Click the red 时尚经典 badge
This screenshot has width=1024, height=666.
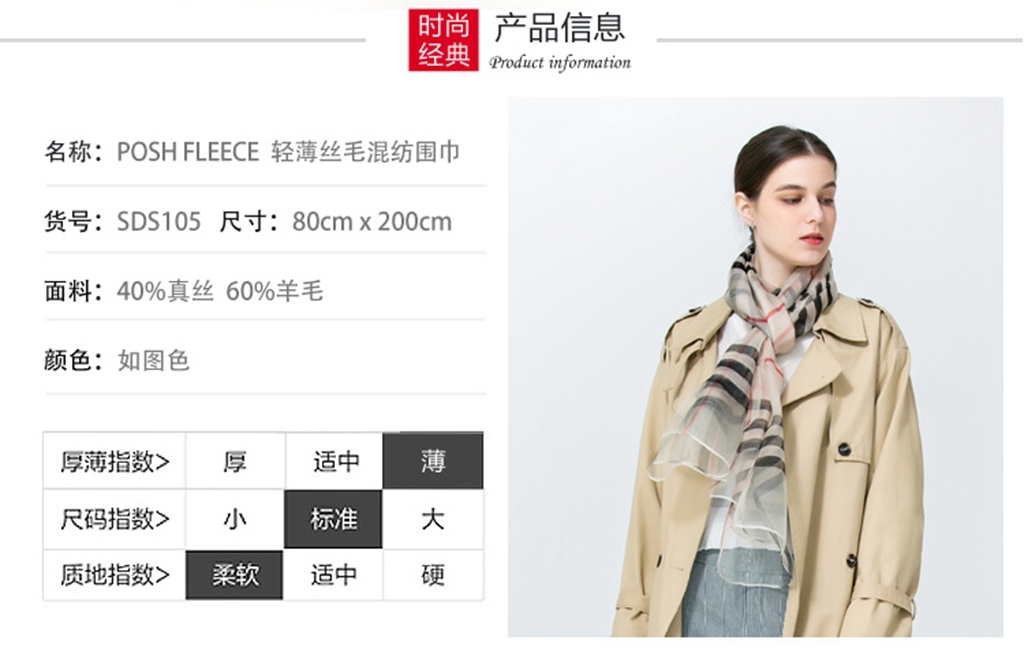(x=443, y=39)
